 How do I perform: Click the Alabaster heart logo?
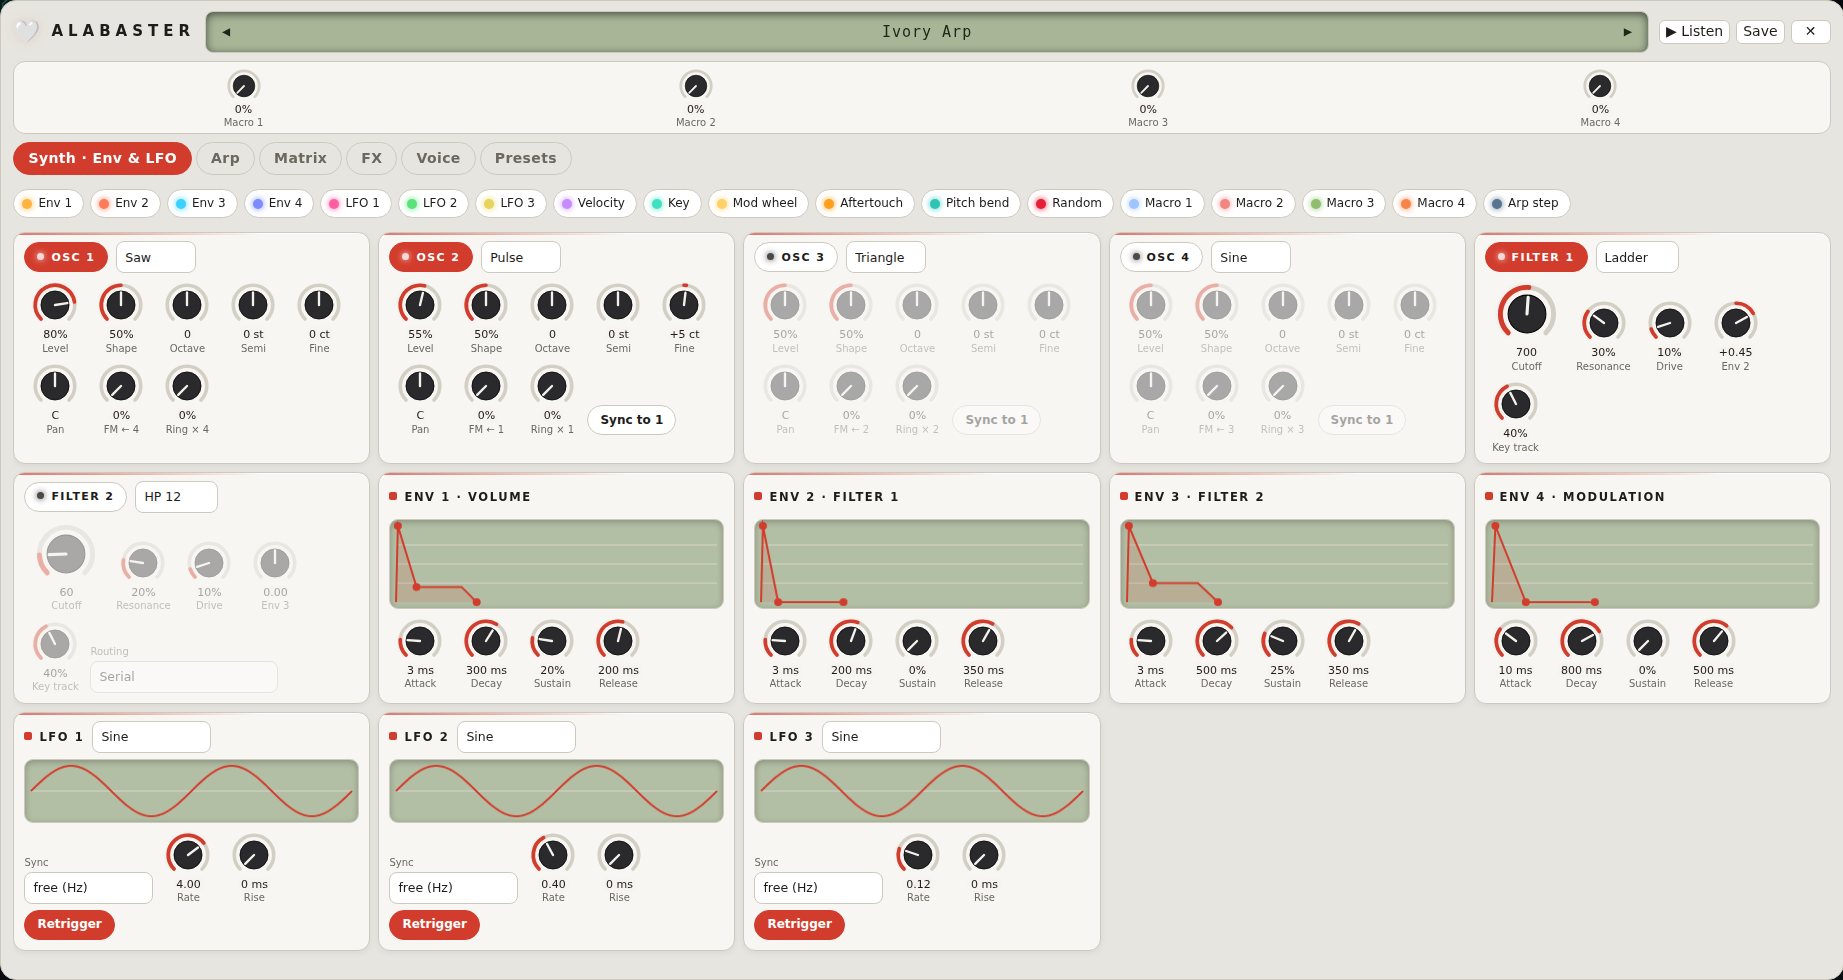pyautogui.click(x=27, y=31)
